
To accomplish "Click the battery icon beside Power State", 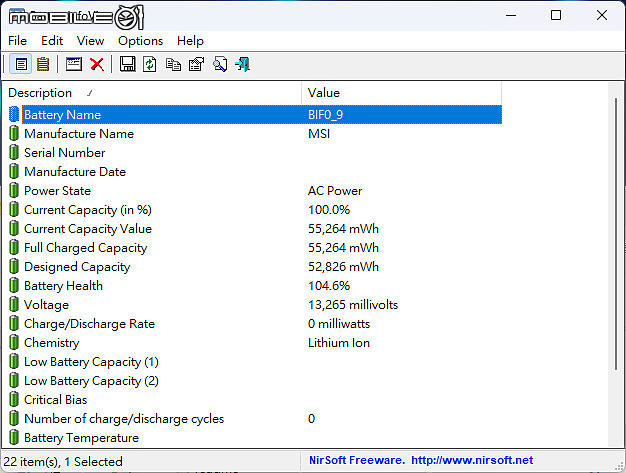I will click(14, 190).
